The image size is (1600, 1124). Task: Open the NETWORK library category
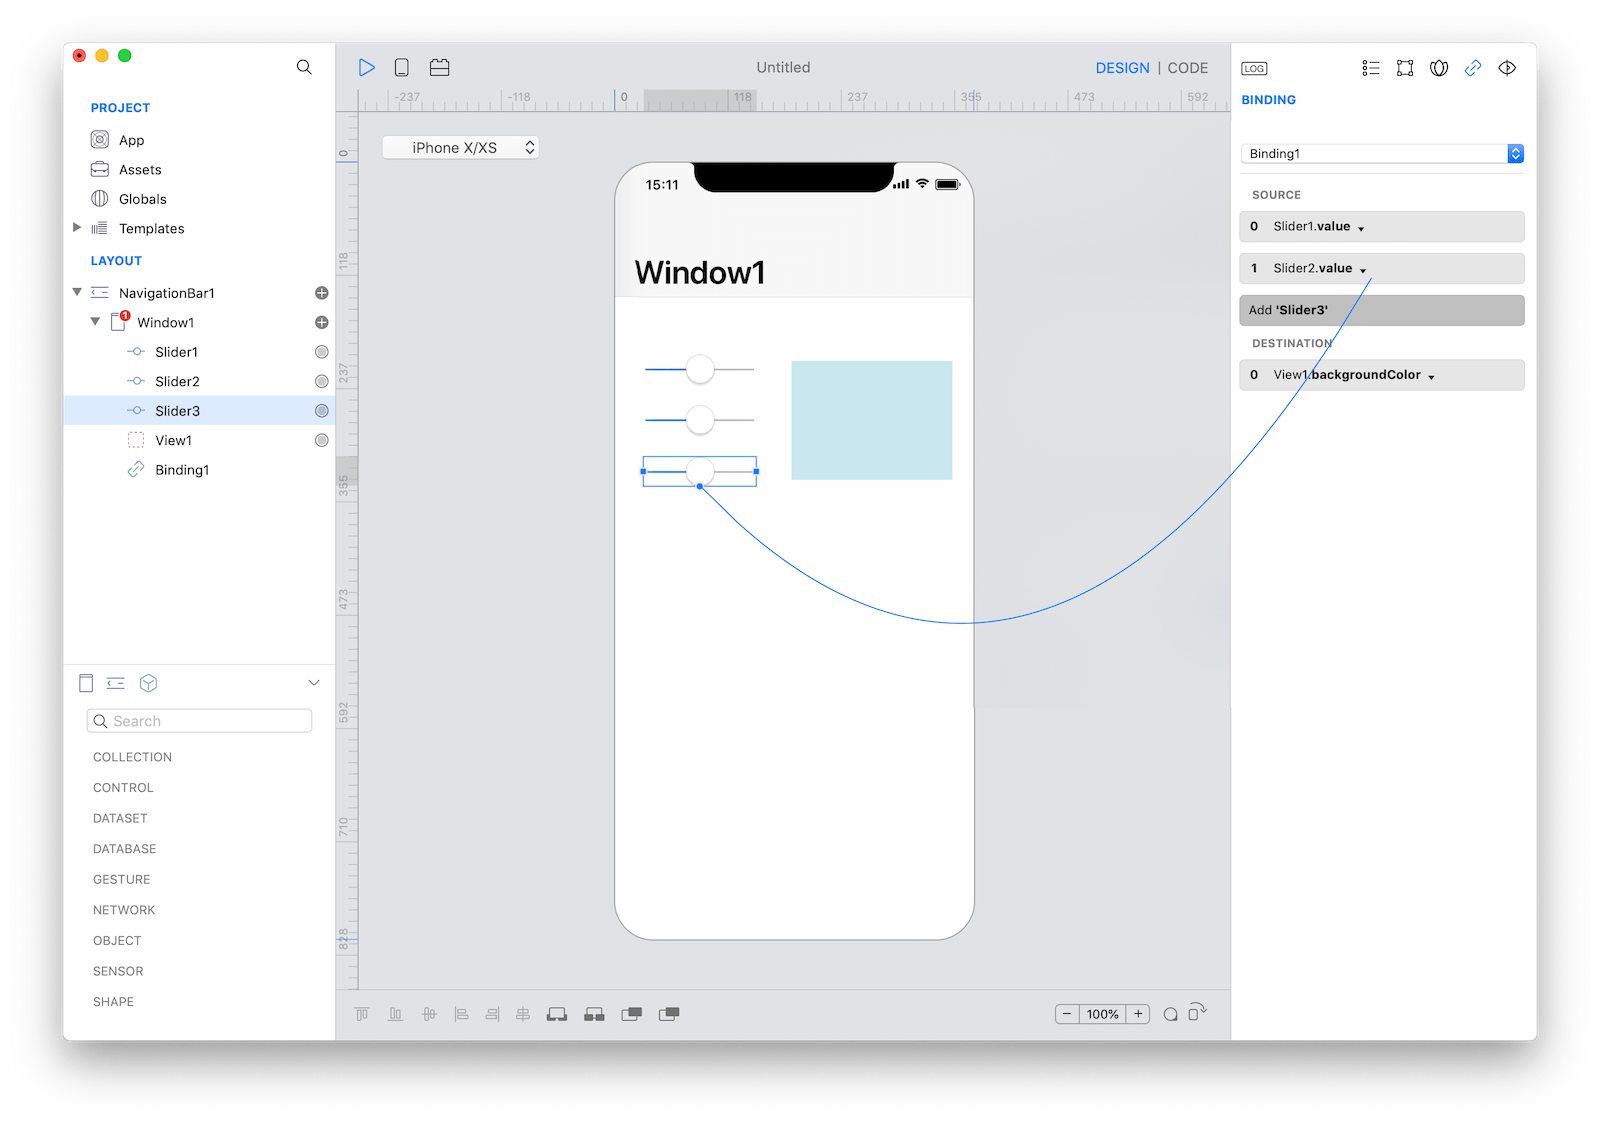(x=124, y=910)
